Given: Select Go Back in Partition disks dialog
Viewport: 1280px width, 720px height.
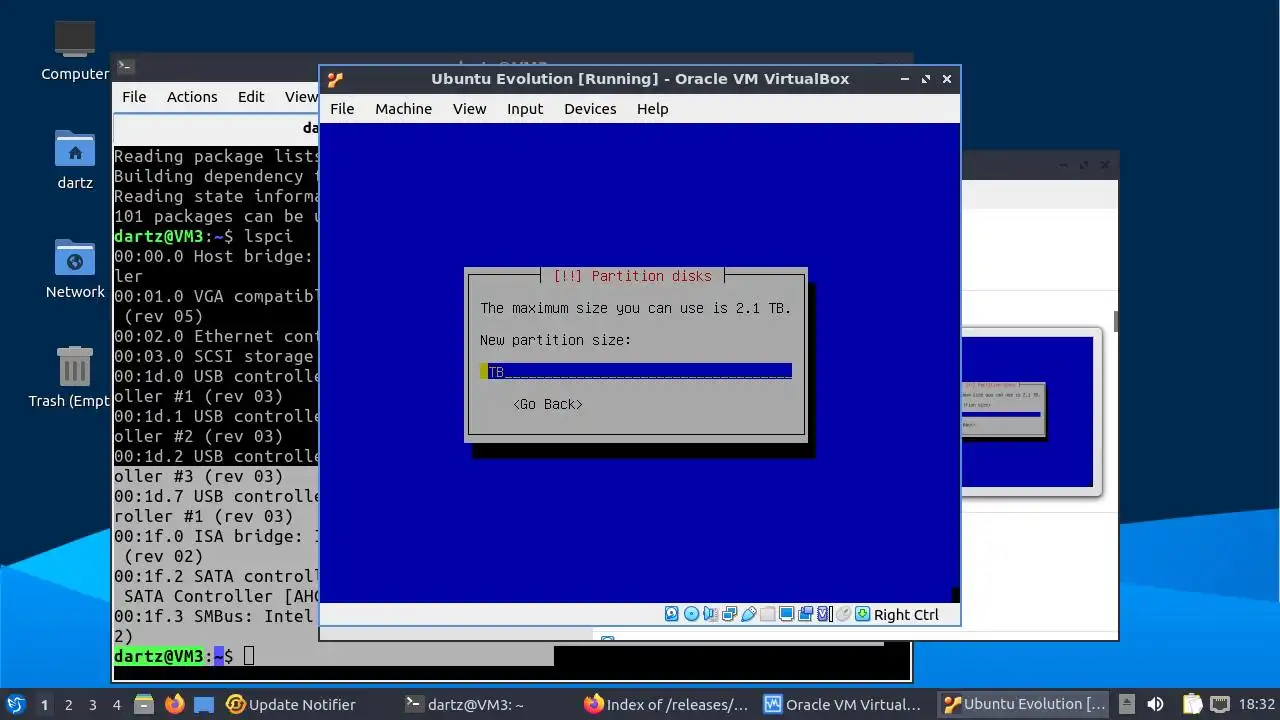Looking at the screenshot, I should (x=548, y=404).
